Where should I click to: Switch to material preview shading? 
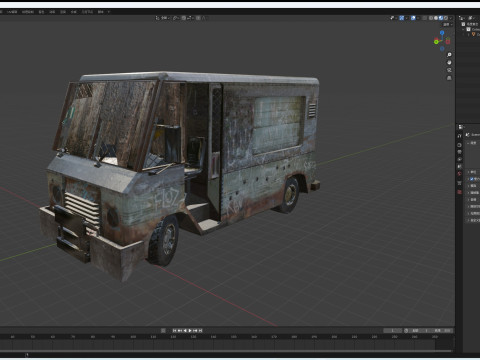[441, 18]
